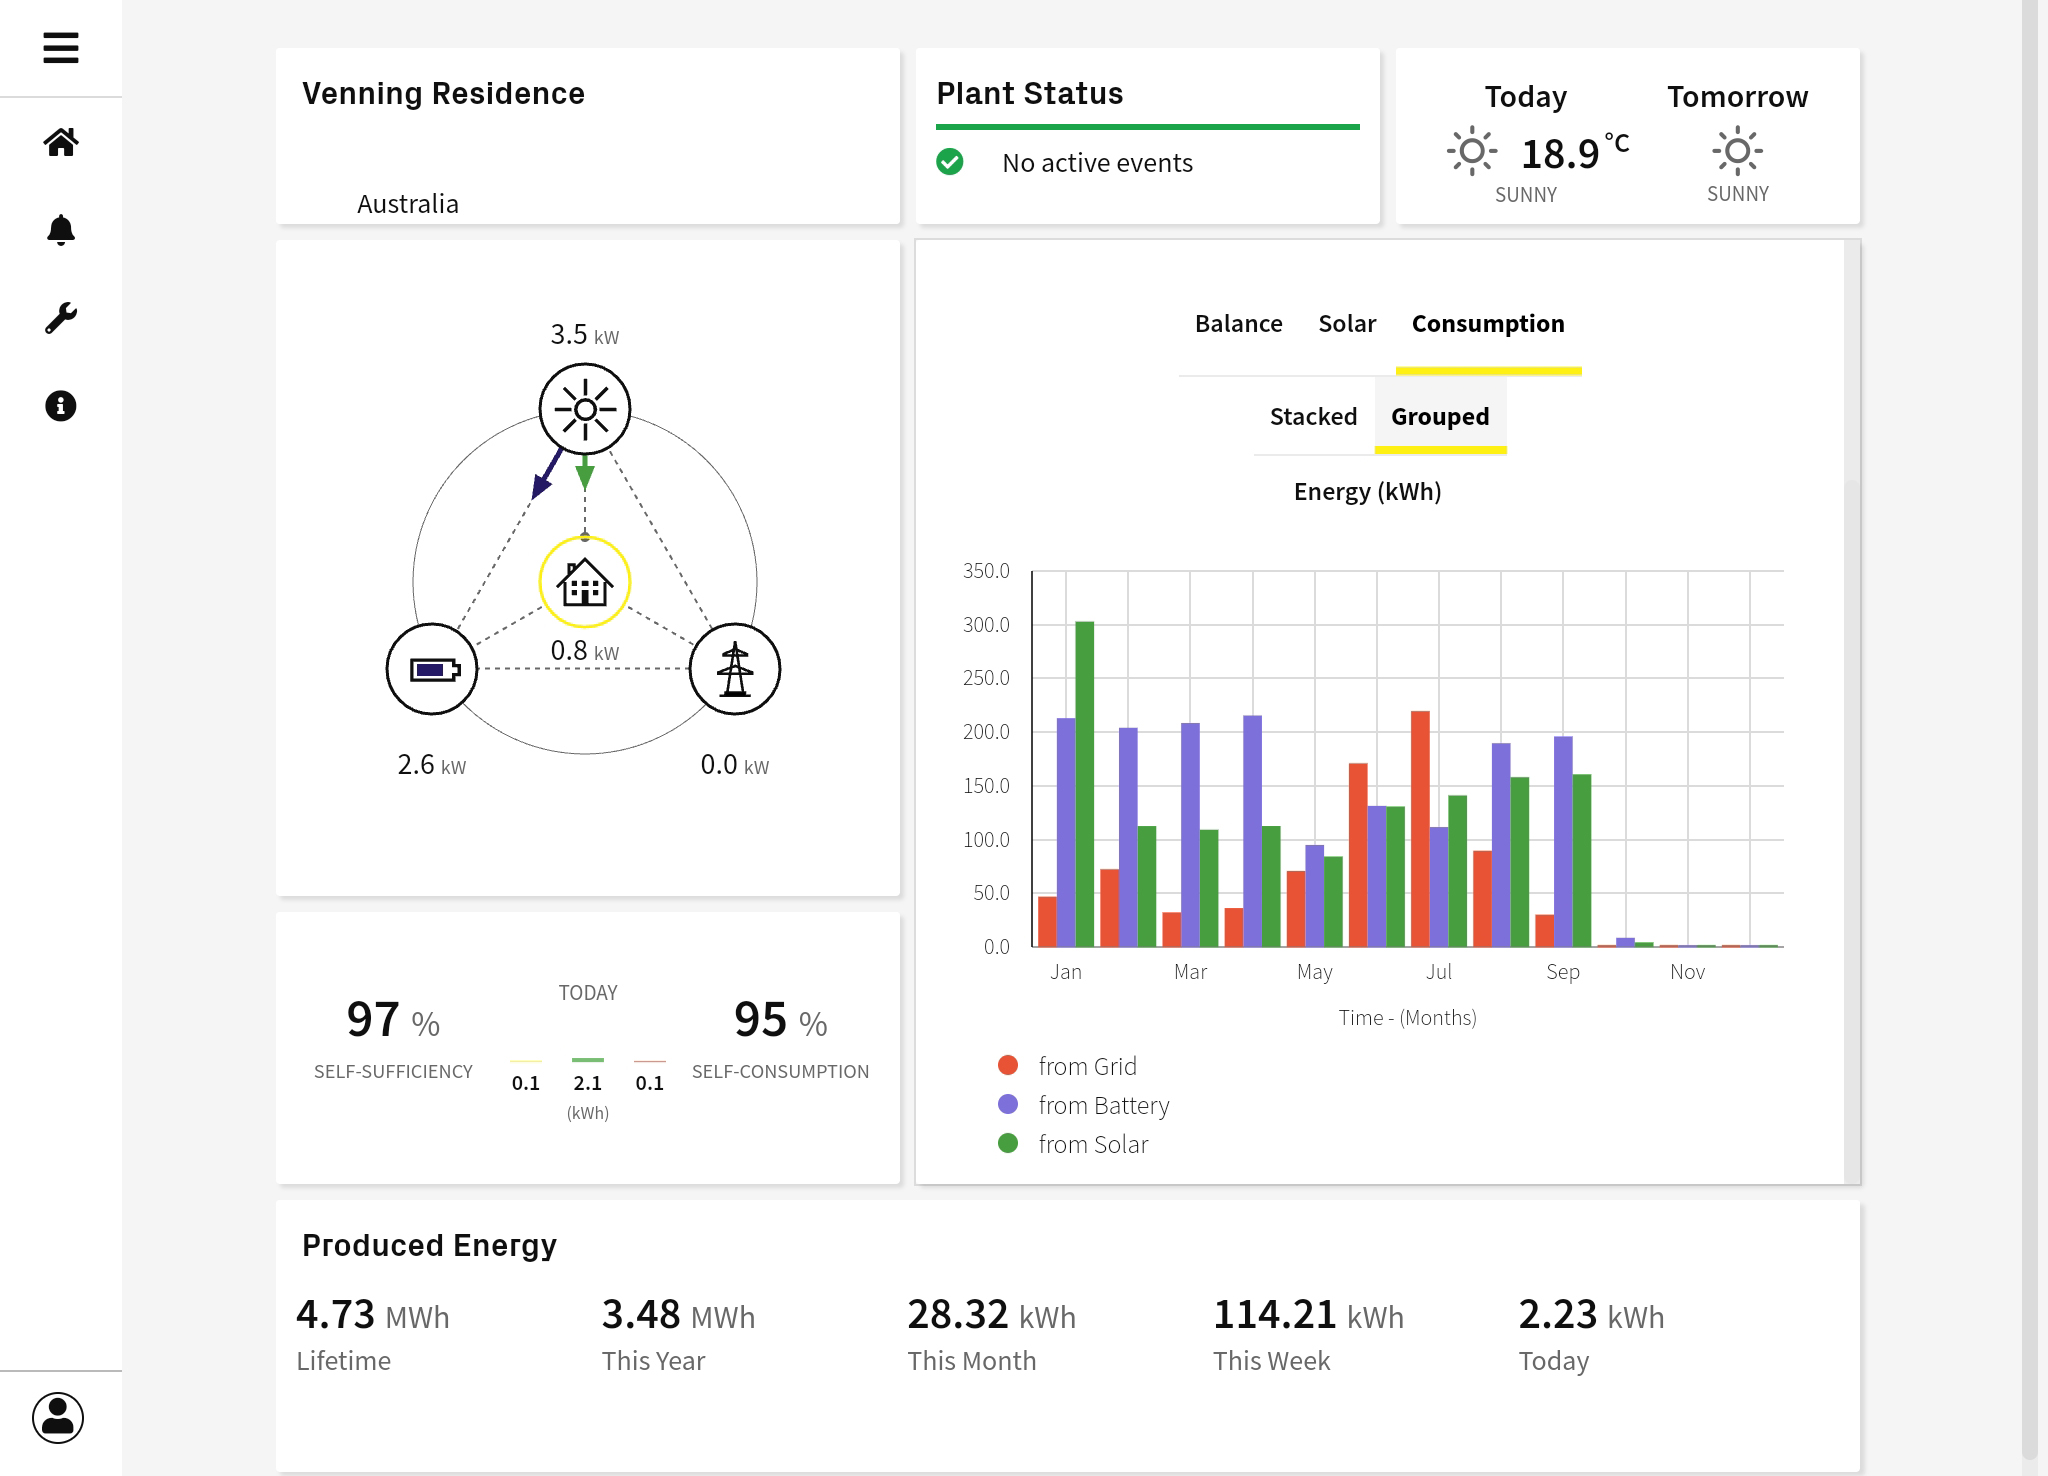Screen dimensions: 2048x1476
Task: Click Tomorrow's sunny weather icon
Action: tap(1738, 152)
